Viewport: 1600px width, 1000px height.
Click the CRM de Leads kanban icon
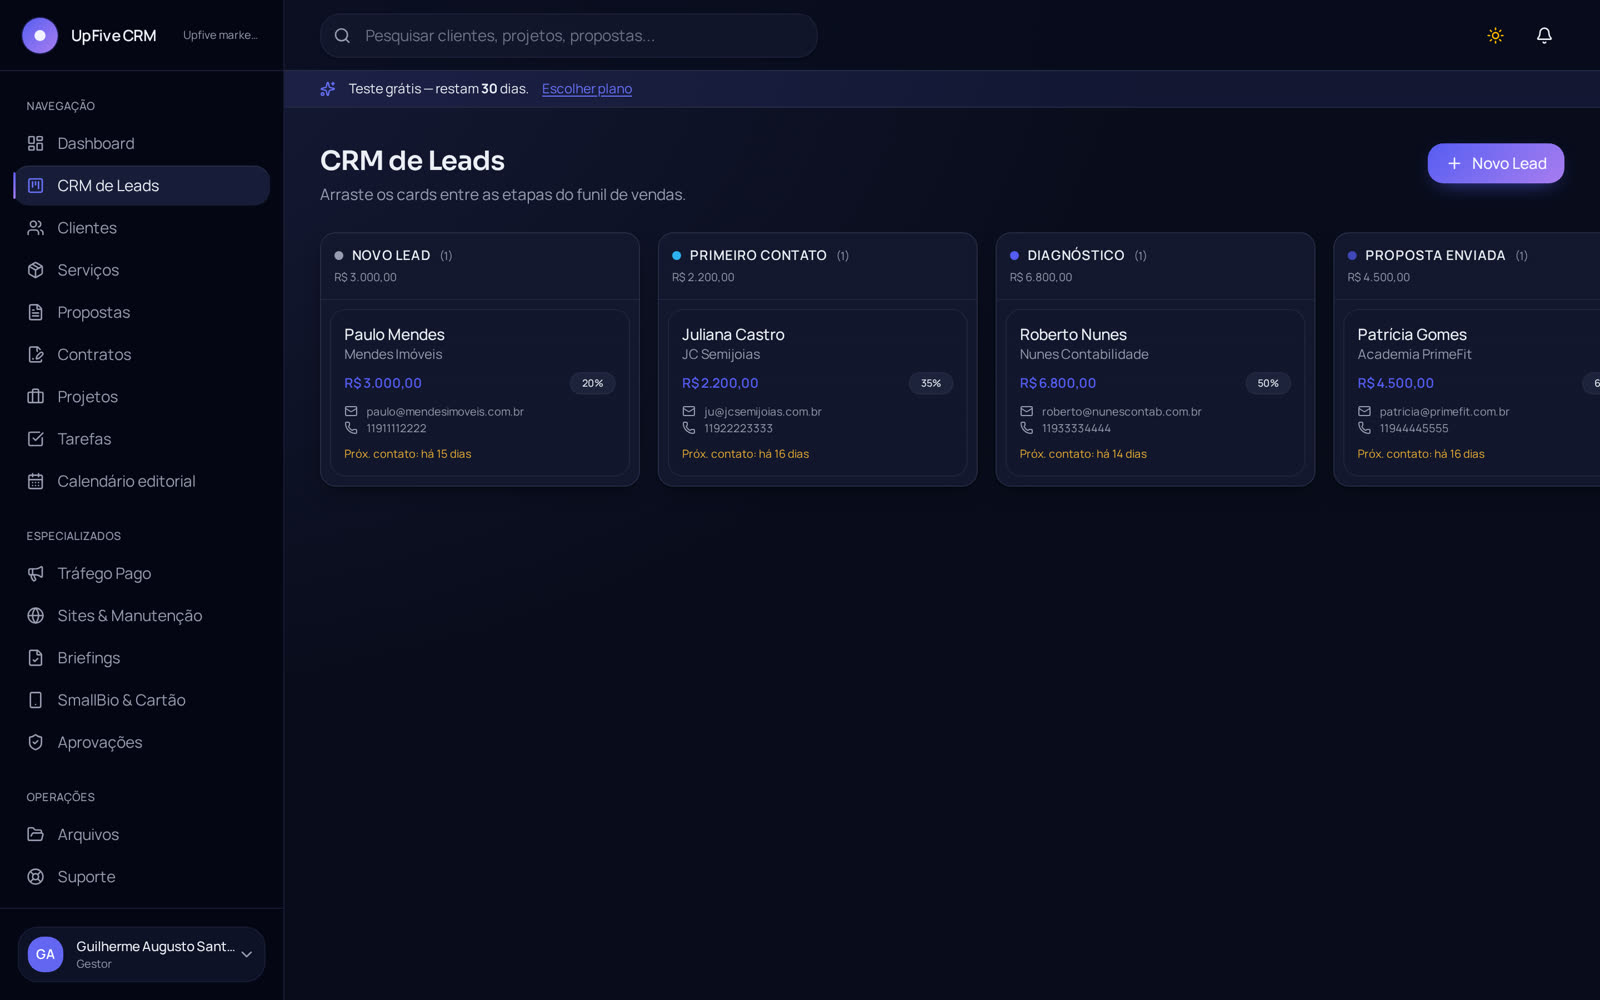(35, 185)
